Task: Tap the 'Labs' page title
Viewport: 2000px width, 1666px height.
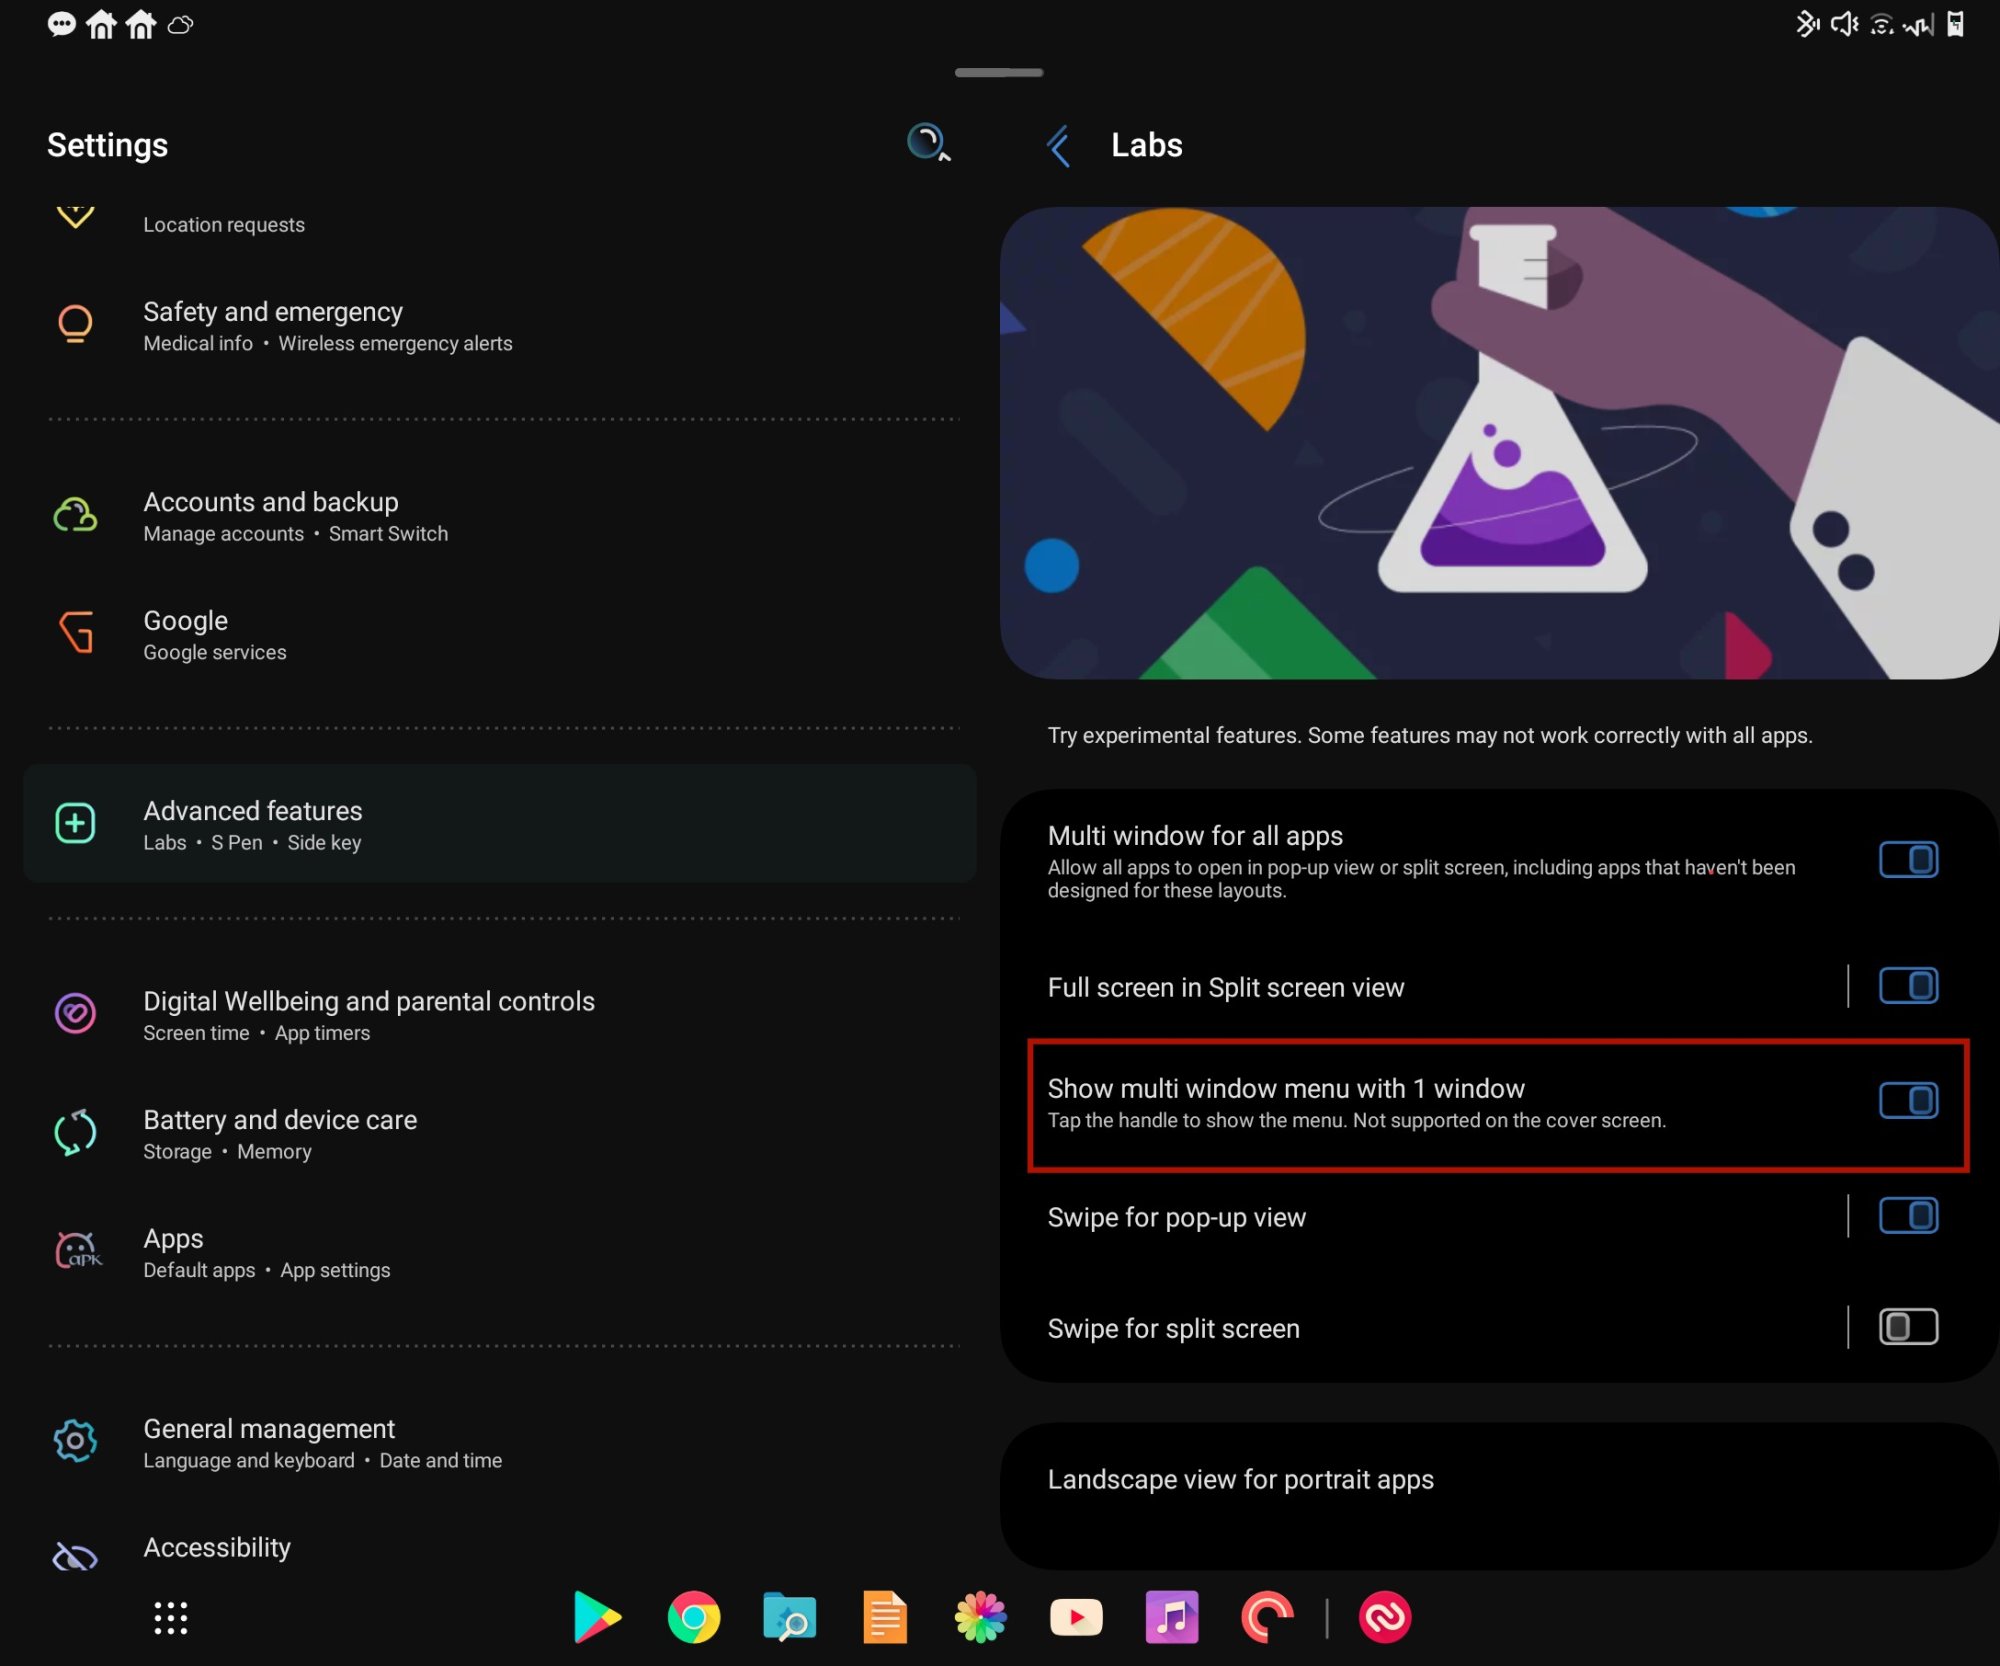Action: coord(1146,145)
